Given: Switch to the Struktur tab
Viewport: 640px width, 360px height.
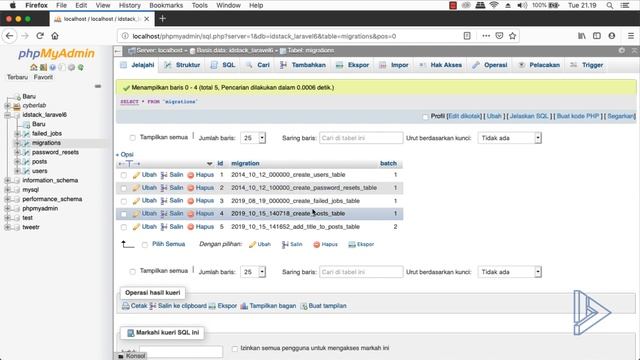Looking at the screenshot, I should coord(182,65).
